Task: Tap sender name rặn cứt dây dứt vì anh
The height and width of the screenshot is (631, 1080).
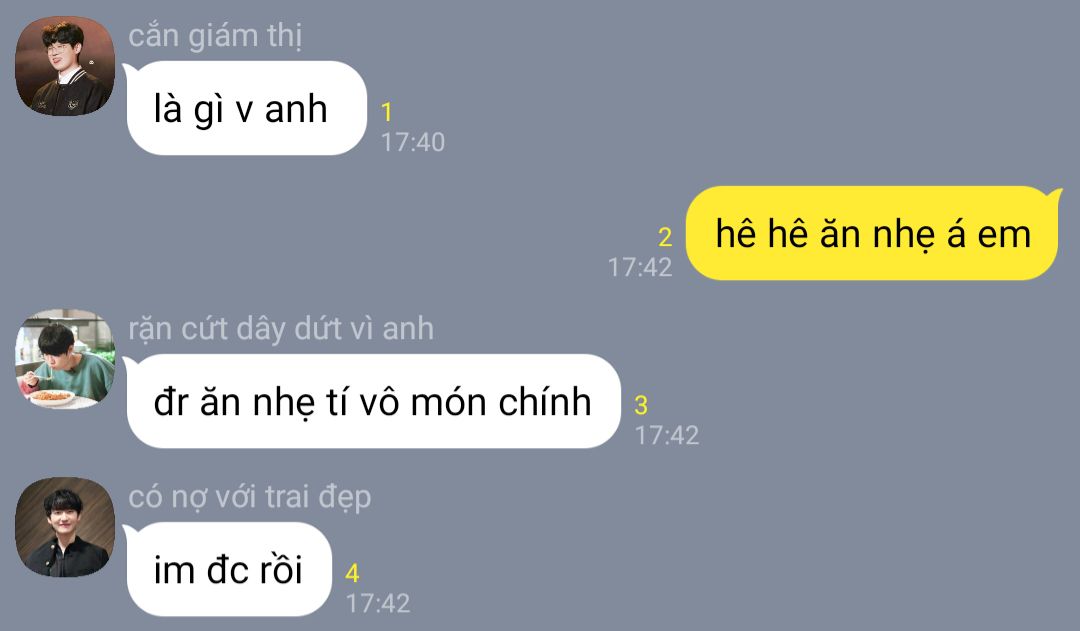Action: [x=281, y=329]
